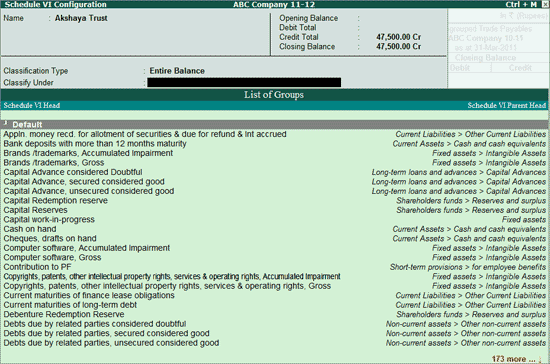The width and height of the screenshot is (550, 364).
Task: Select Debts due by related parties, unsecured considered good
Action: (111, 343)
